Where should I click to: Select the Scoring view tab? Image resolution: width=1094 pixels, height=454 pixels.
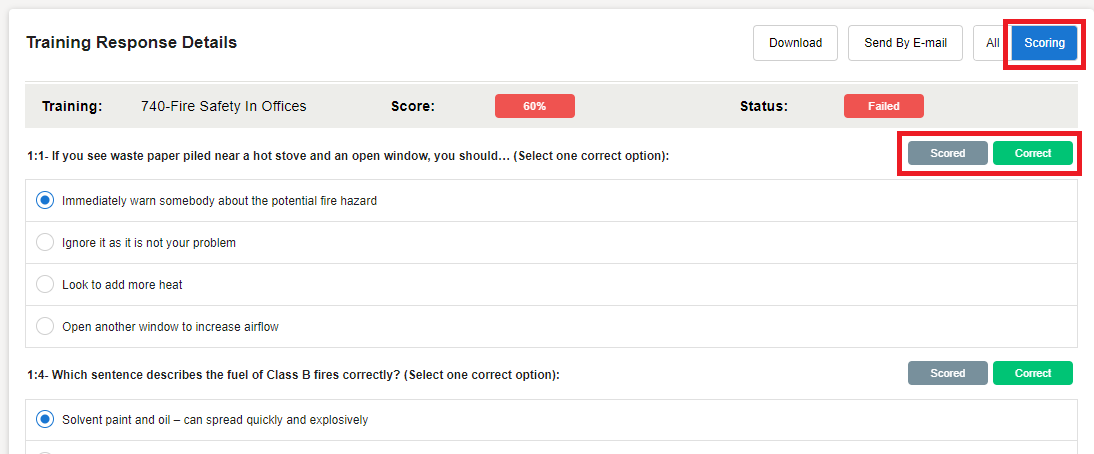[1044, 43]
